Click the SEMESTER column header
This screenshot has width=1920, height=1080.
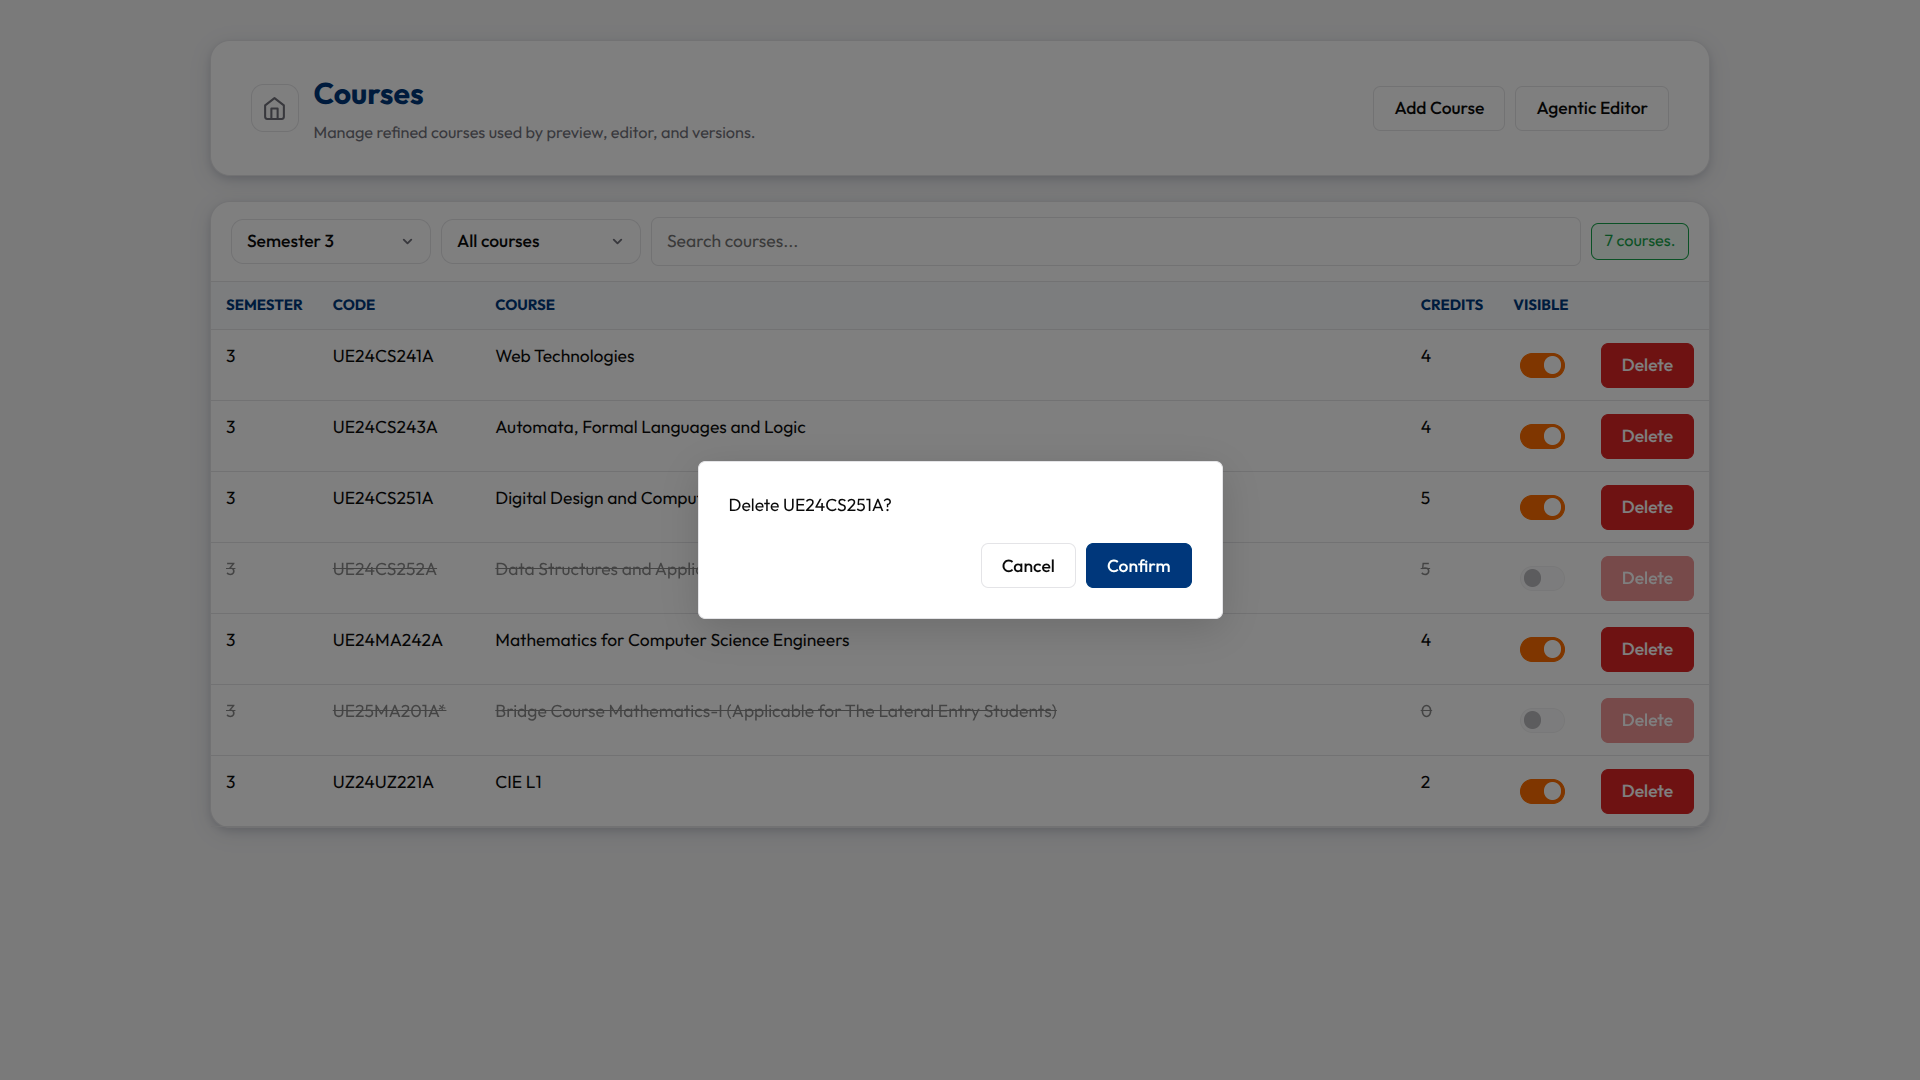pos(264,305)
